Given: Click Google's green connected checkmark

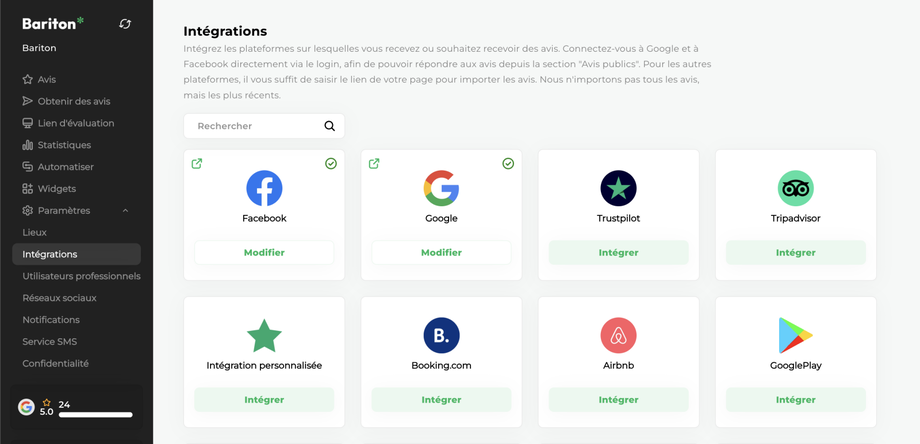Looking at the screenshot, I should coord(508,164).
